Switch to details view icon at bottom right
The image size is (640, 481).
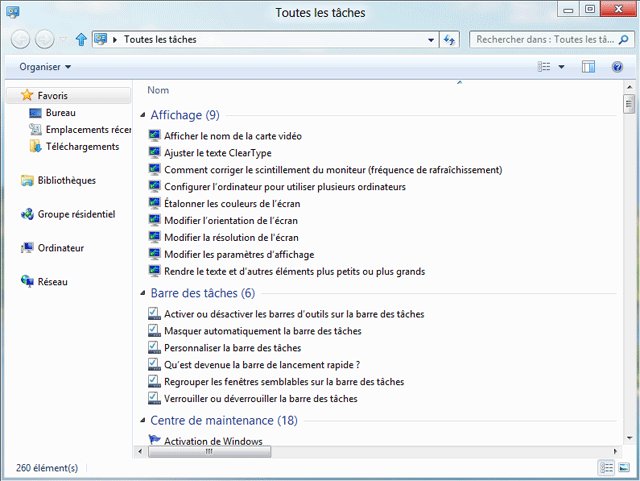click(x=606, y=468)
